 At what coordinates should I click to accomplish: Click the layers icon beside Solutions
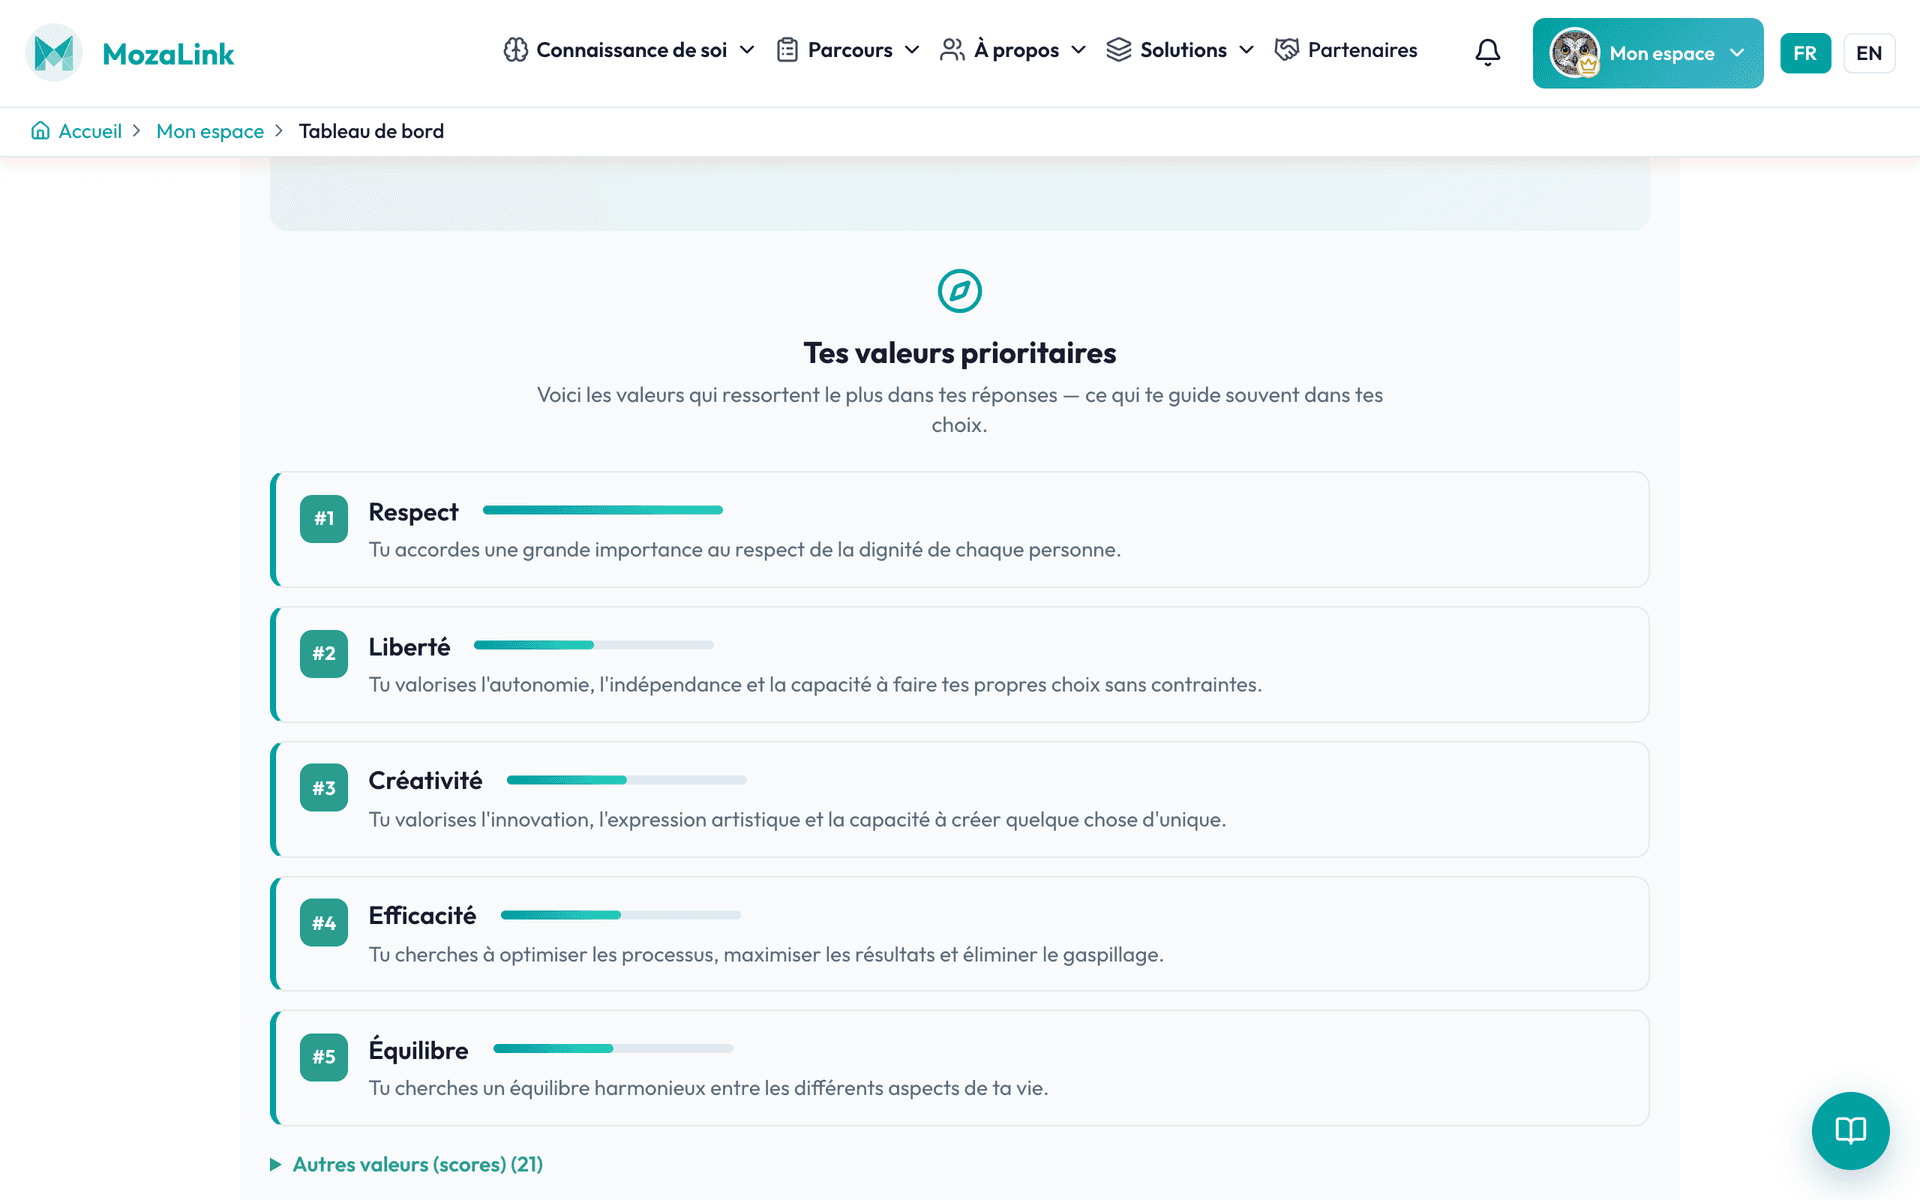point(1119,50)
